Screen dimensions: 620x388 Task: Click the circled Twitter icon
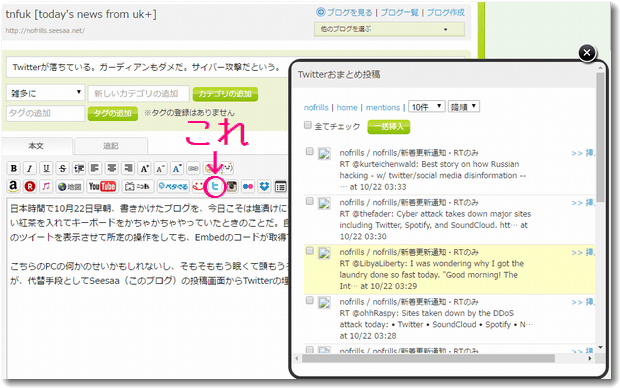215,186
